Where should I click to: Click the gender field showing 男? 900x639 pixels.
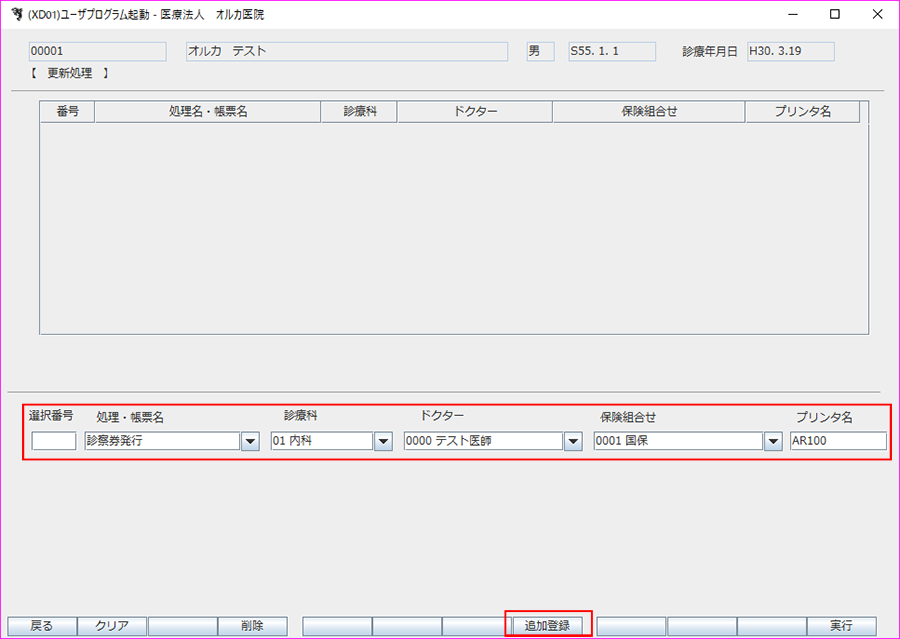(538, 51)
